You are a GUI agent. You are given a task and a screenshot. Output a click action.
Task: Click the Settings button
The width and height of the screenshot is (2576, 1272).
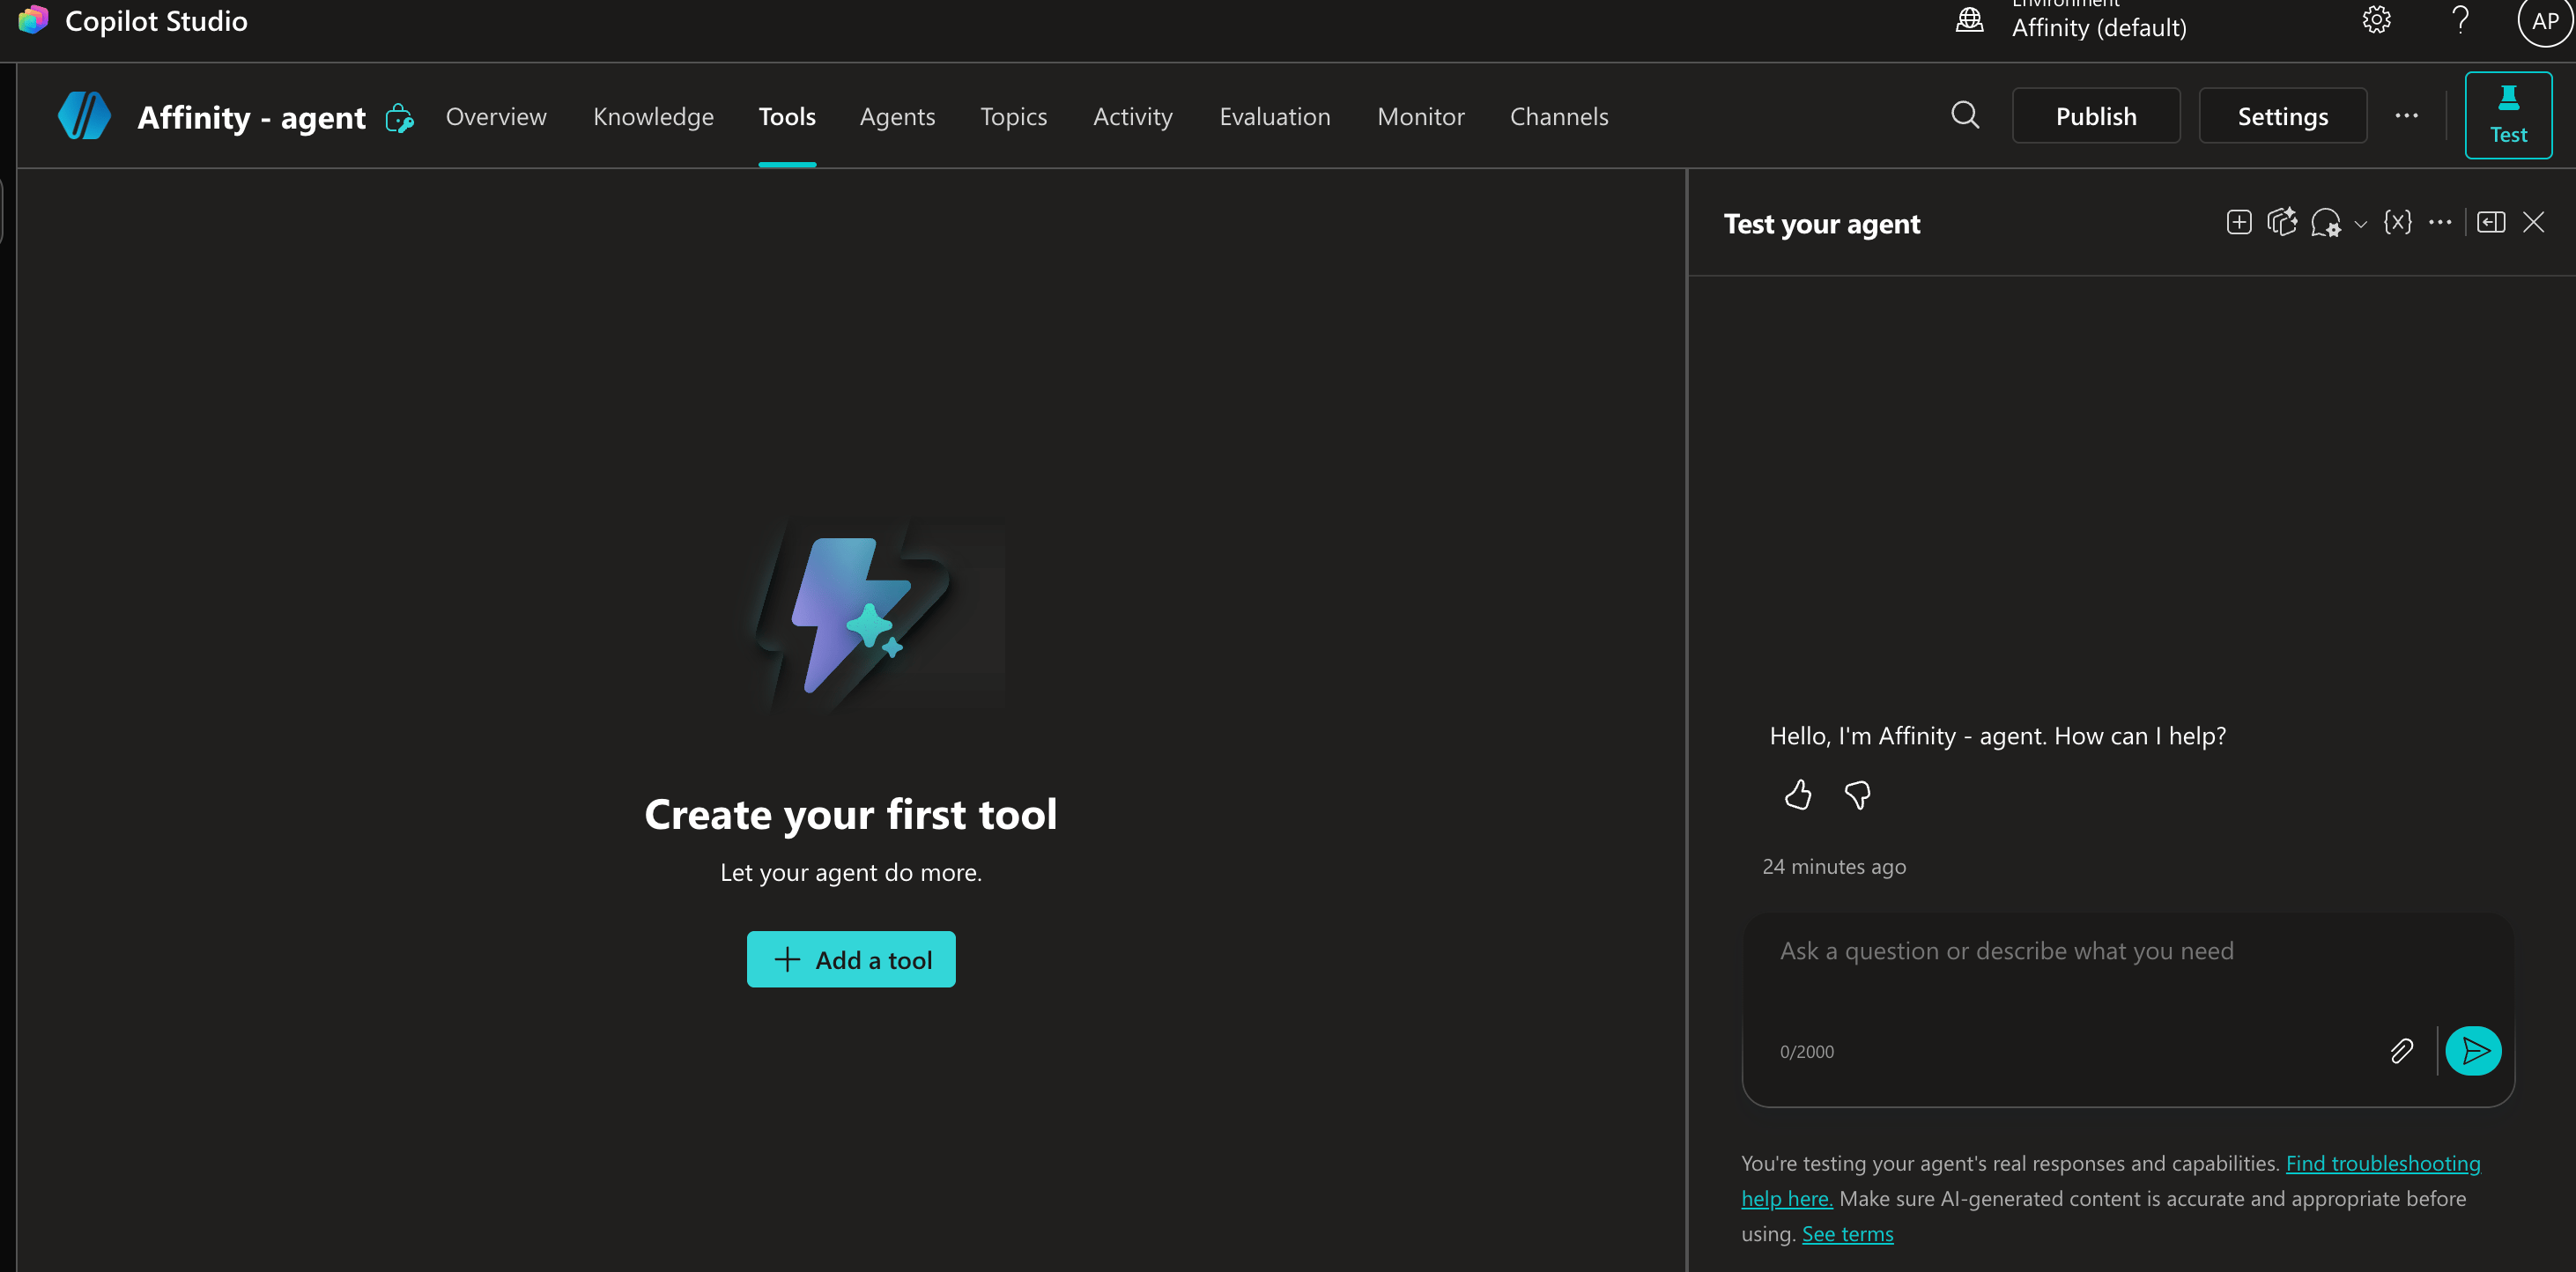coord(2283,115)
